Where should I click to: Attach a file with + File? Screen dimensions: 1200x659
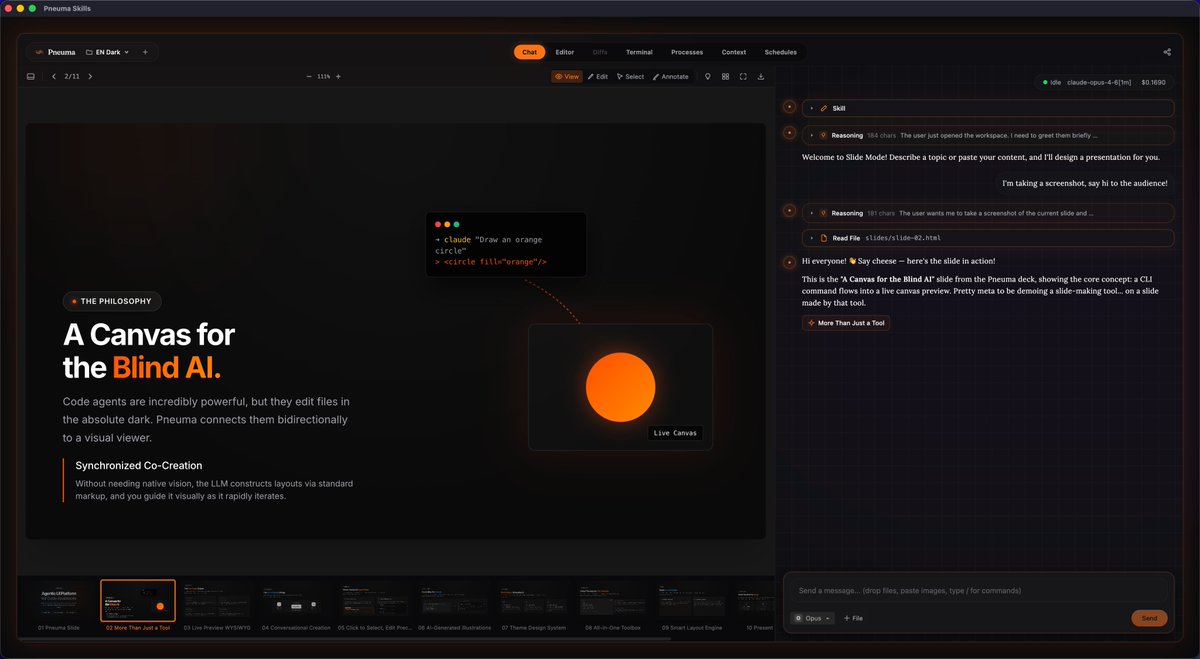coord(853,618)
